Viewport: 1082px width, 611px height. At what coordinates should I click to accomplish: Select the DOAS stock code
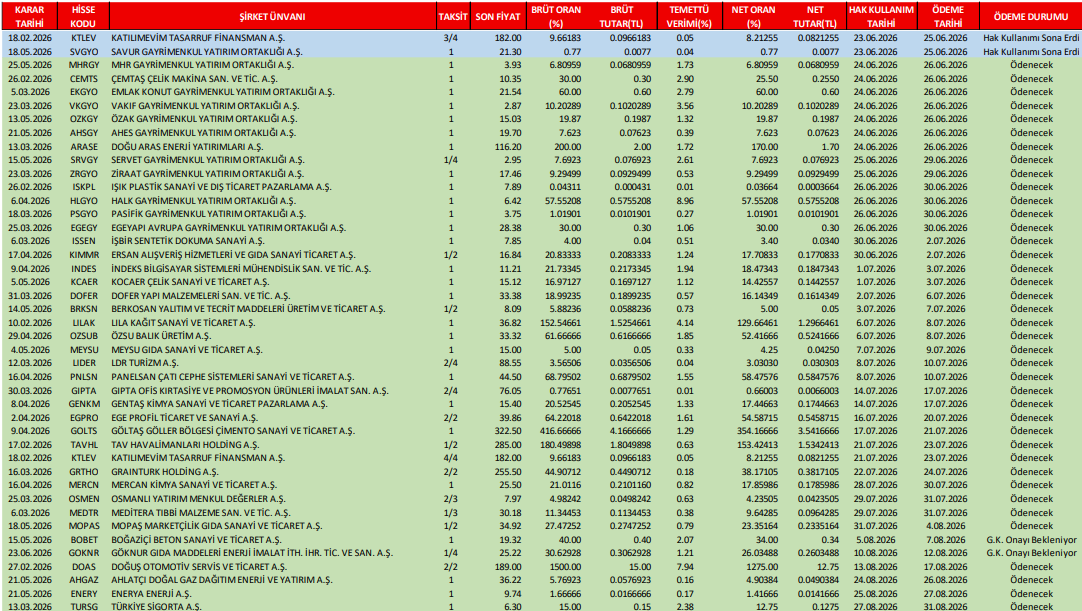[83, 566]
